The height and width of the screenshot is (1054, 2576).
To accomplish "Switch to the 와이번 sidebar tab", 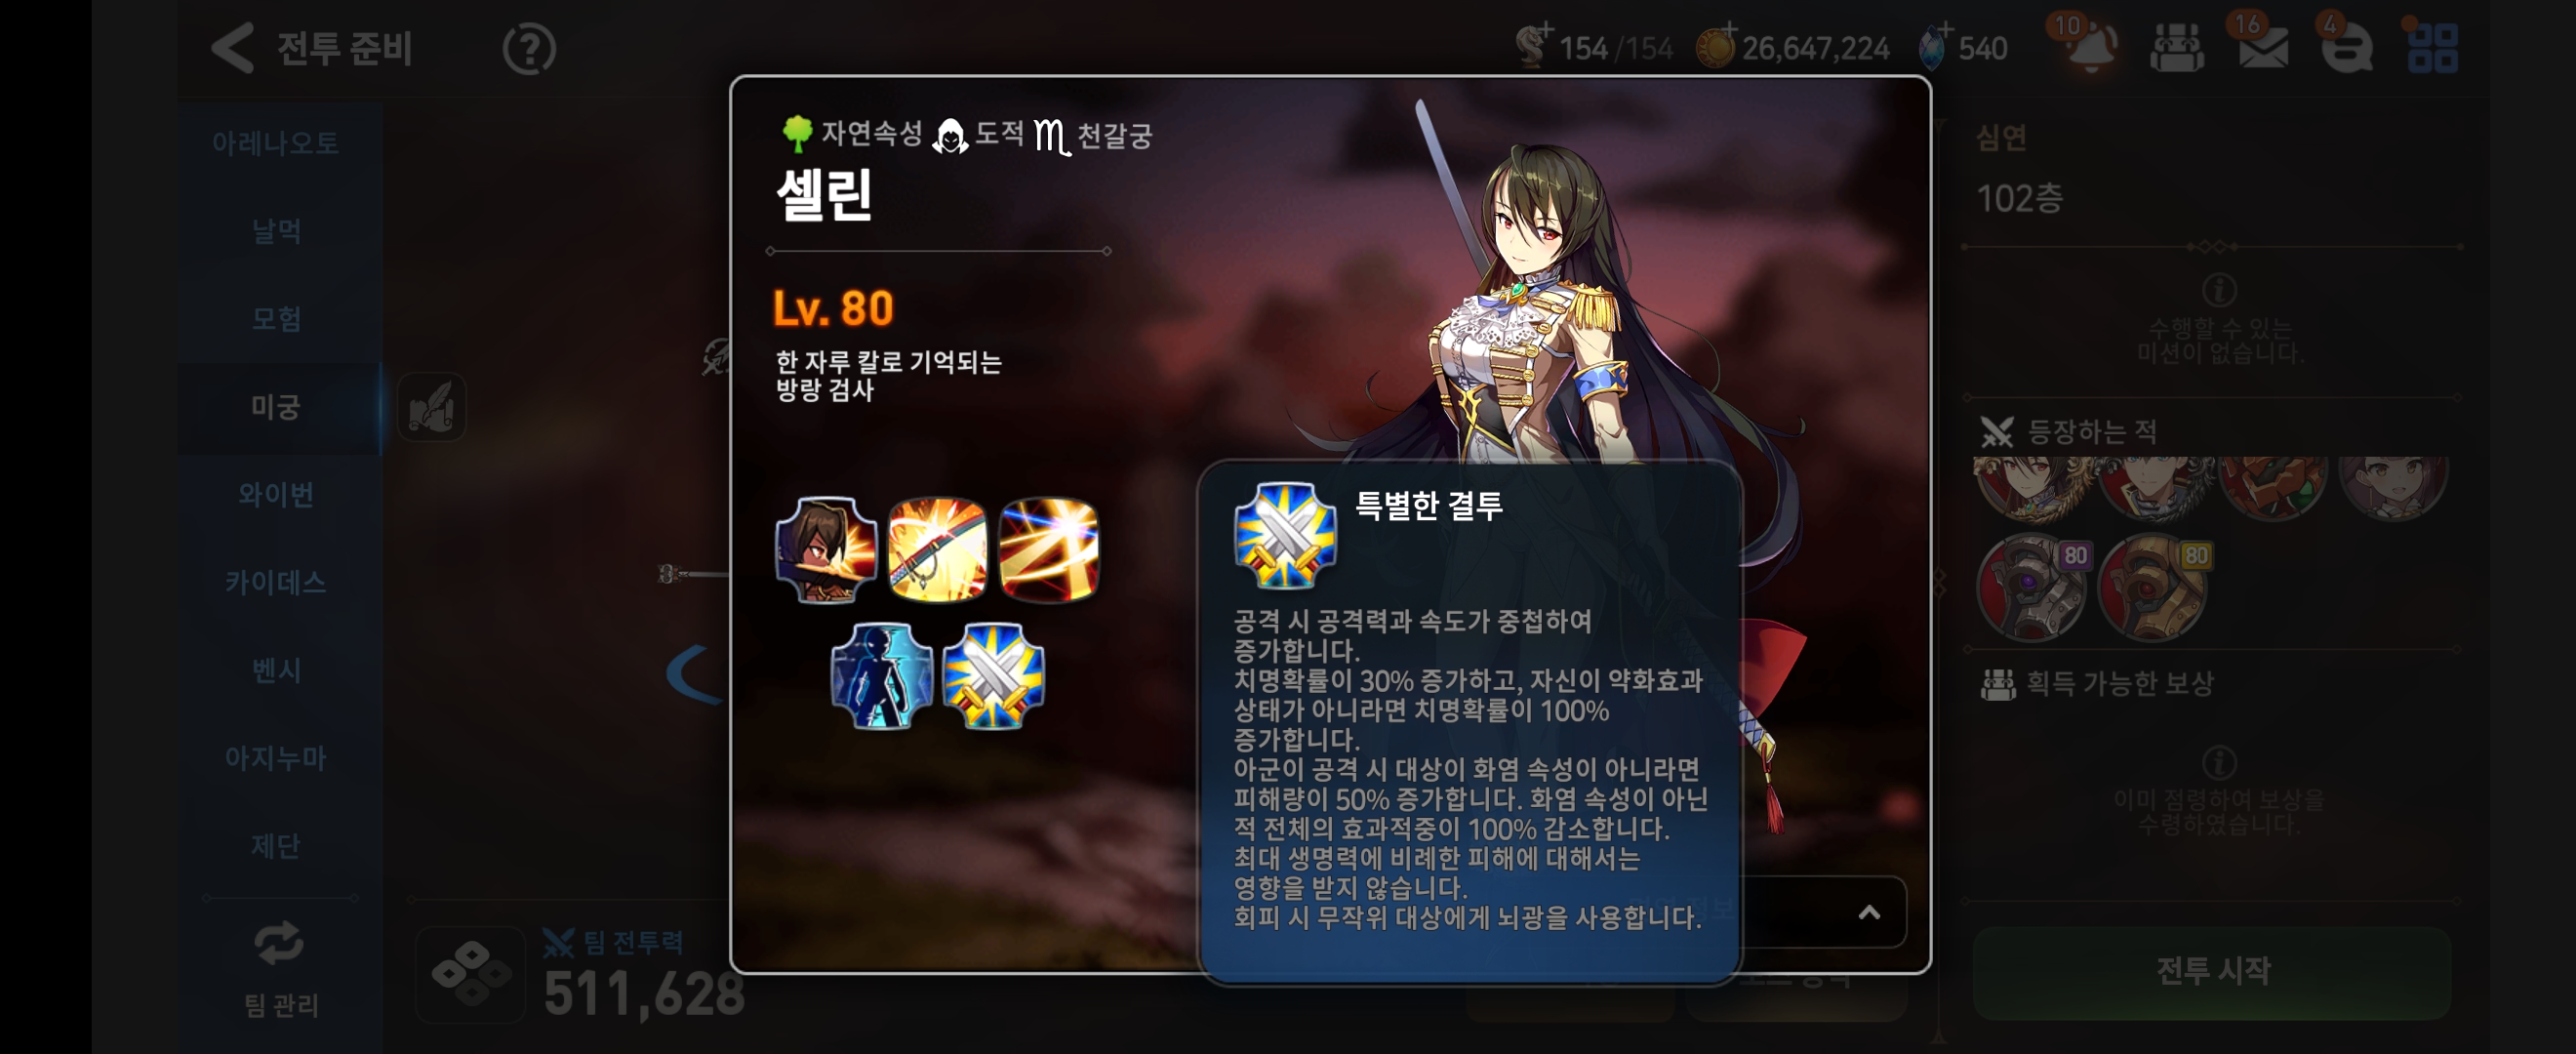I will coord(277,494).
